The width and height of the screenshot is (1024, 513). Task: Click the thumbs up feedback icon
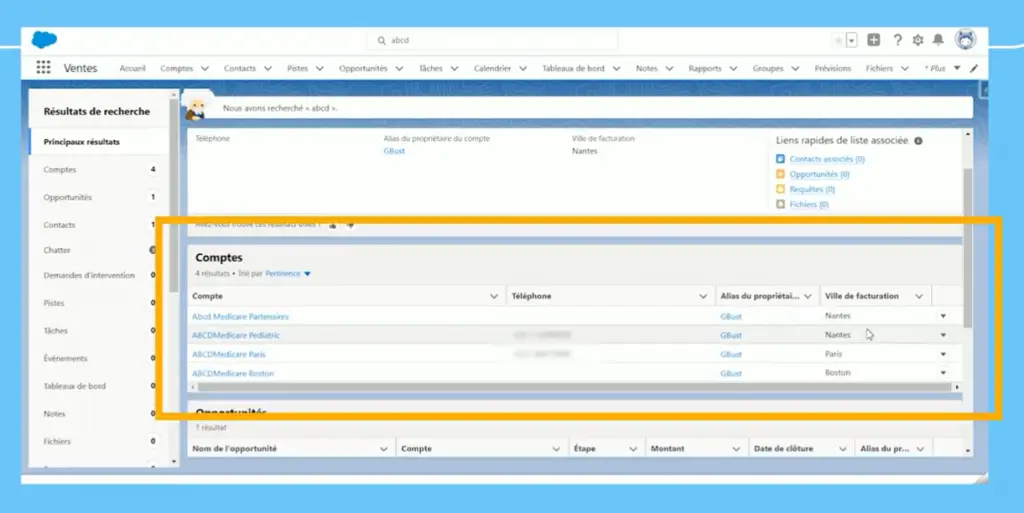pos(332,225)
